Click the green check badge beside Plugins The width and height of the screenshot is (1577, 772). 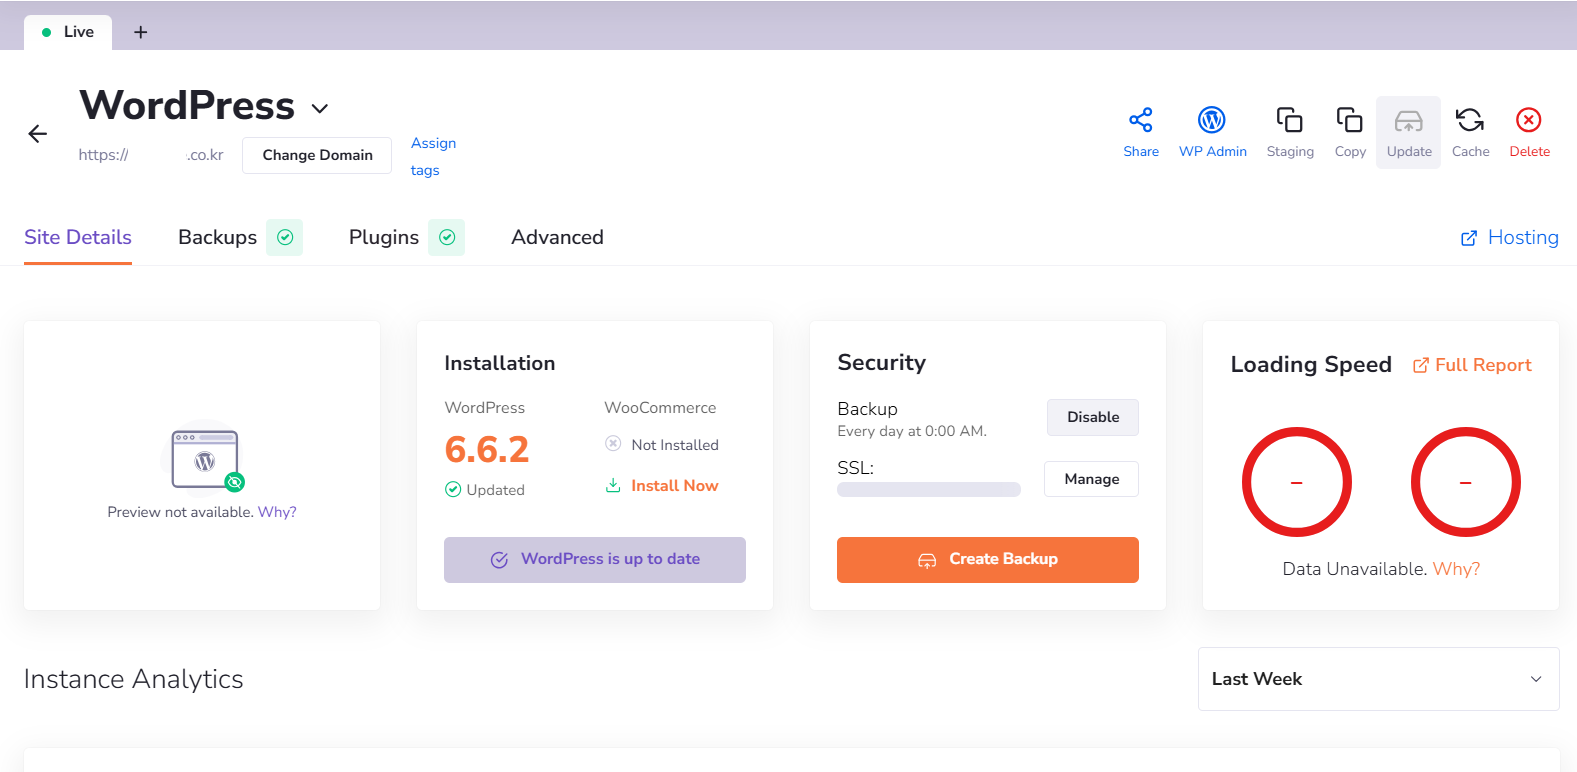point(447,237)
